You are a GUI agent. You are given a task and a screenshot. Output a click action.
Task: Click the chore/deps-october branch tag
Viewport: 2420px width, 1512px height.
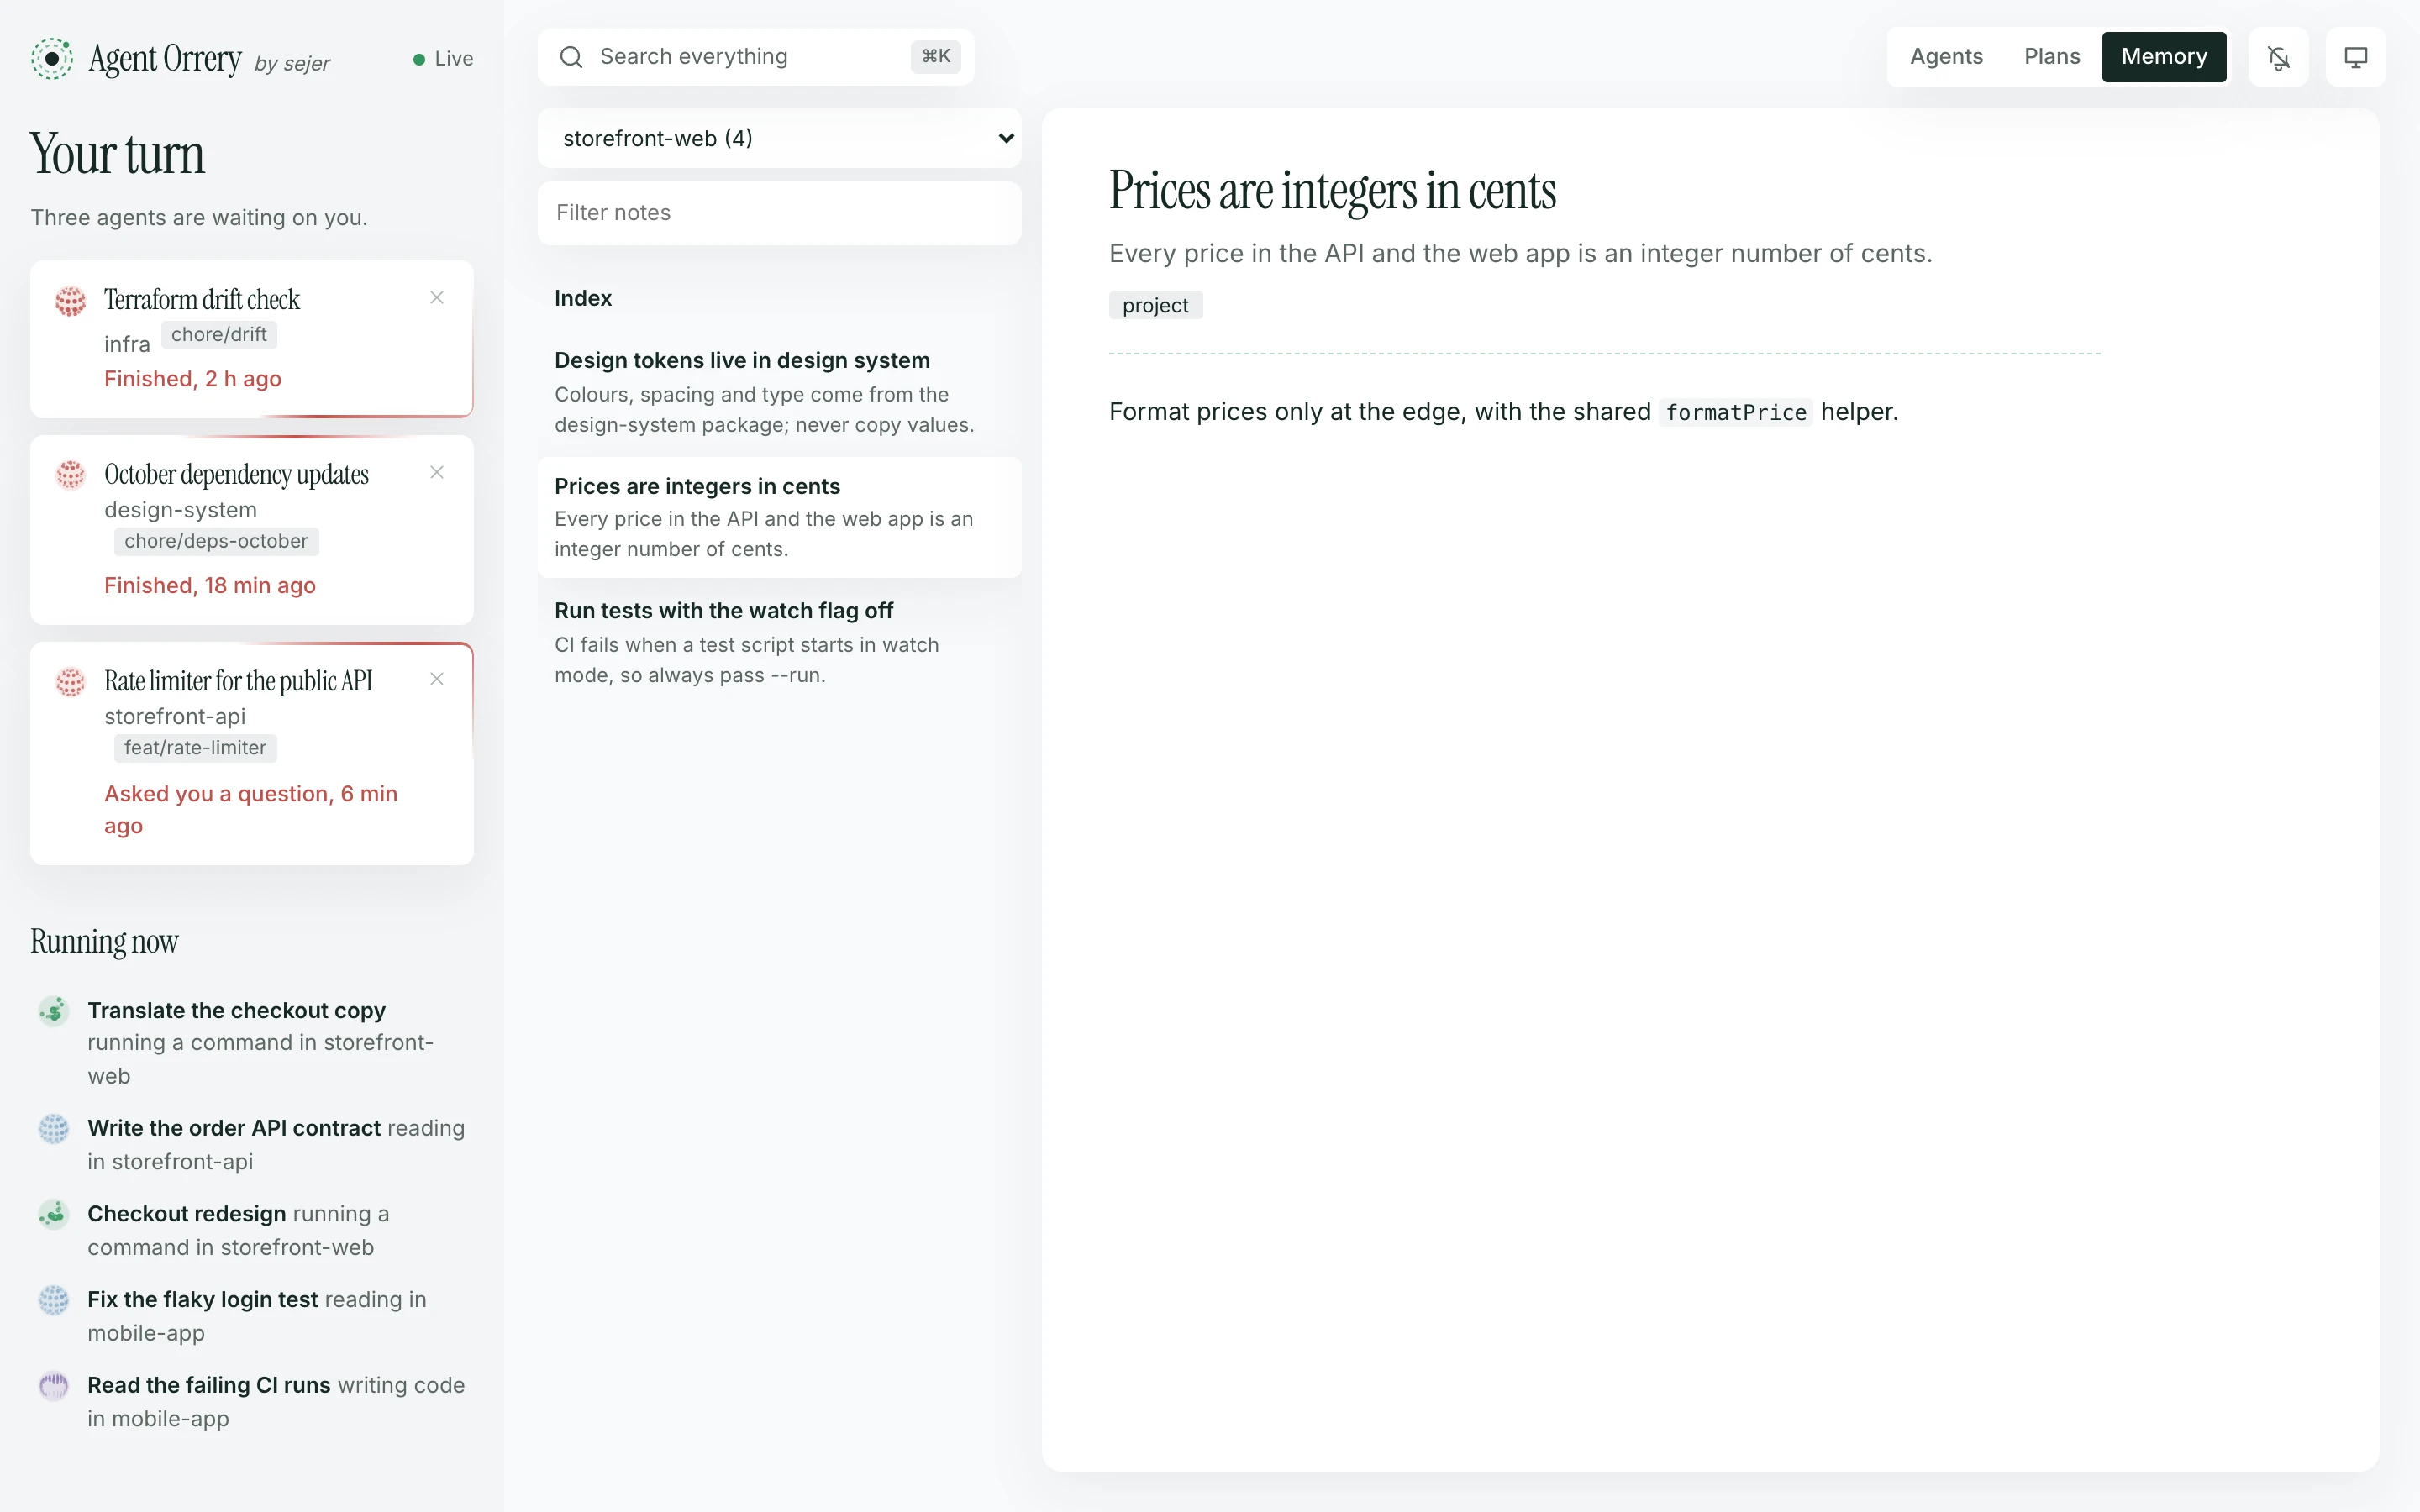pyautogui.click(x=216, y=541)
